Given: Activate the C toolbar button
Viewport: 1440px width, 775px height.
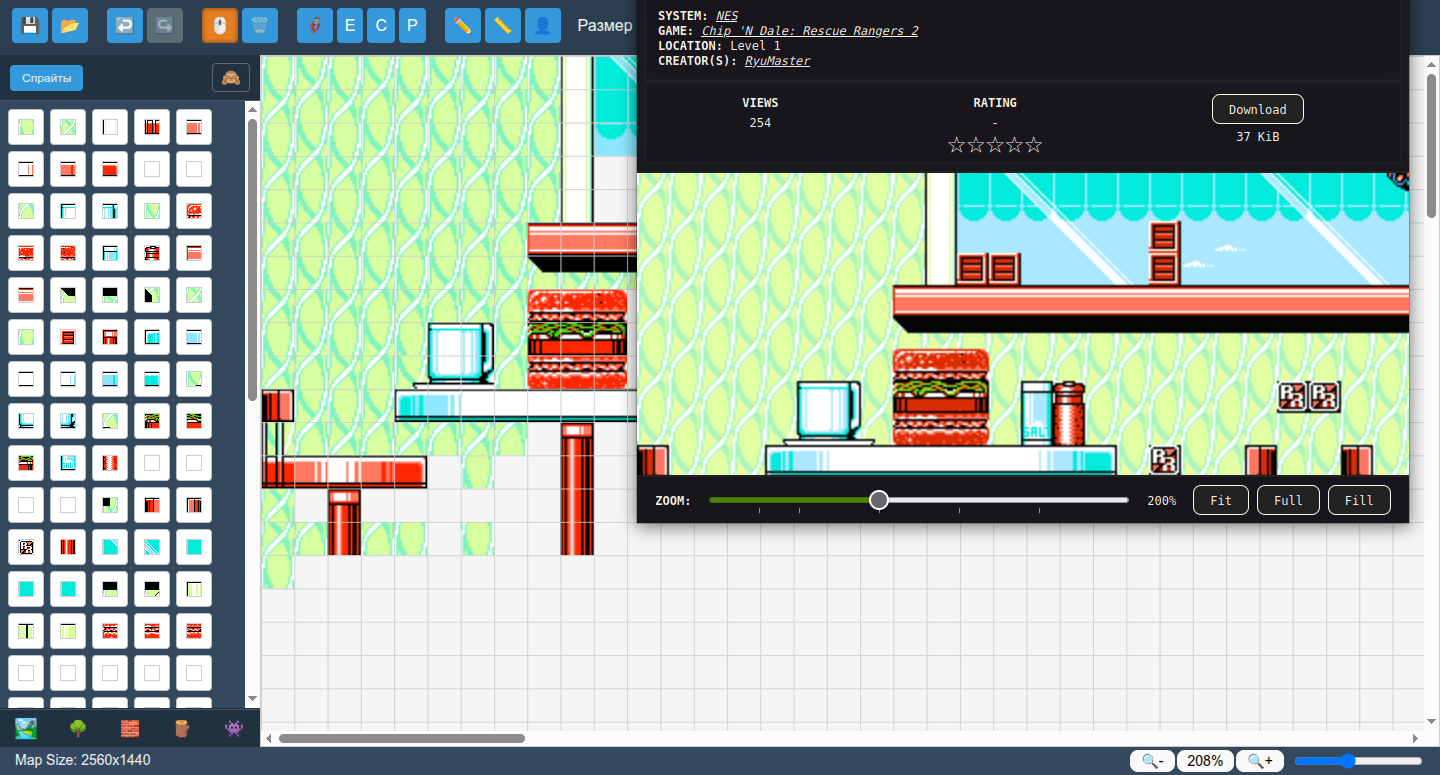Looking at the screenshot, I should click(x=381, y=25).
